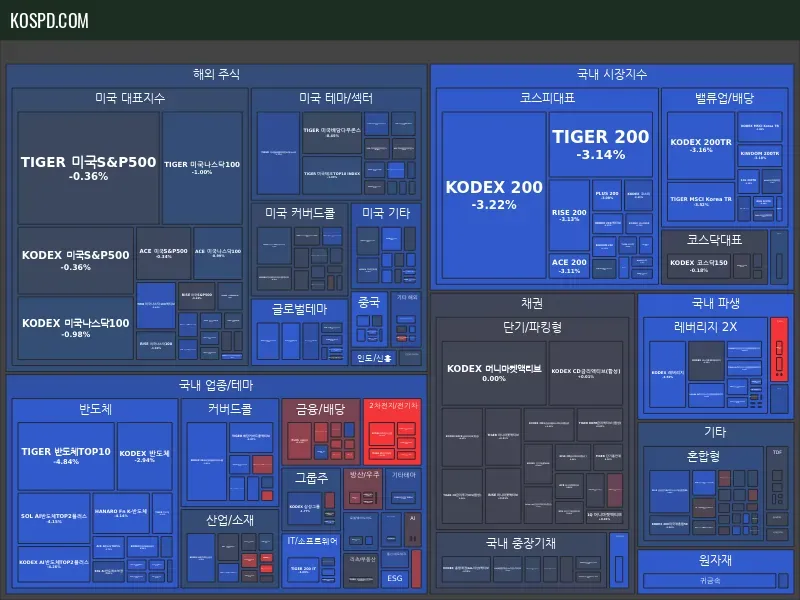Viewport: 800px width, 600px height.
Task: Open the KODEX 레버리지 tile
Action: pyautogui.click(x=667, y=374)
